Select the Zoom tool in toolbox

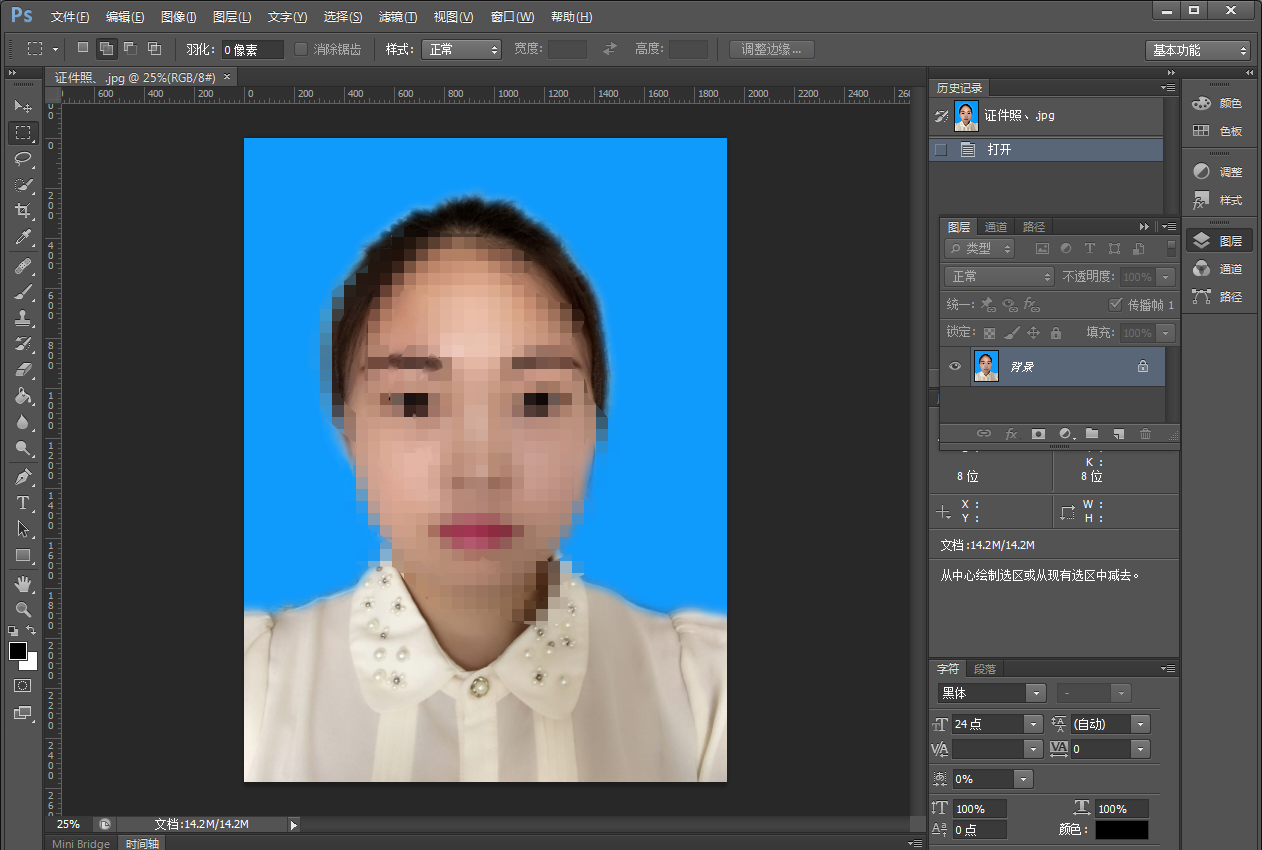point(23,609)
